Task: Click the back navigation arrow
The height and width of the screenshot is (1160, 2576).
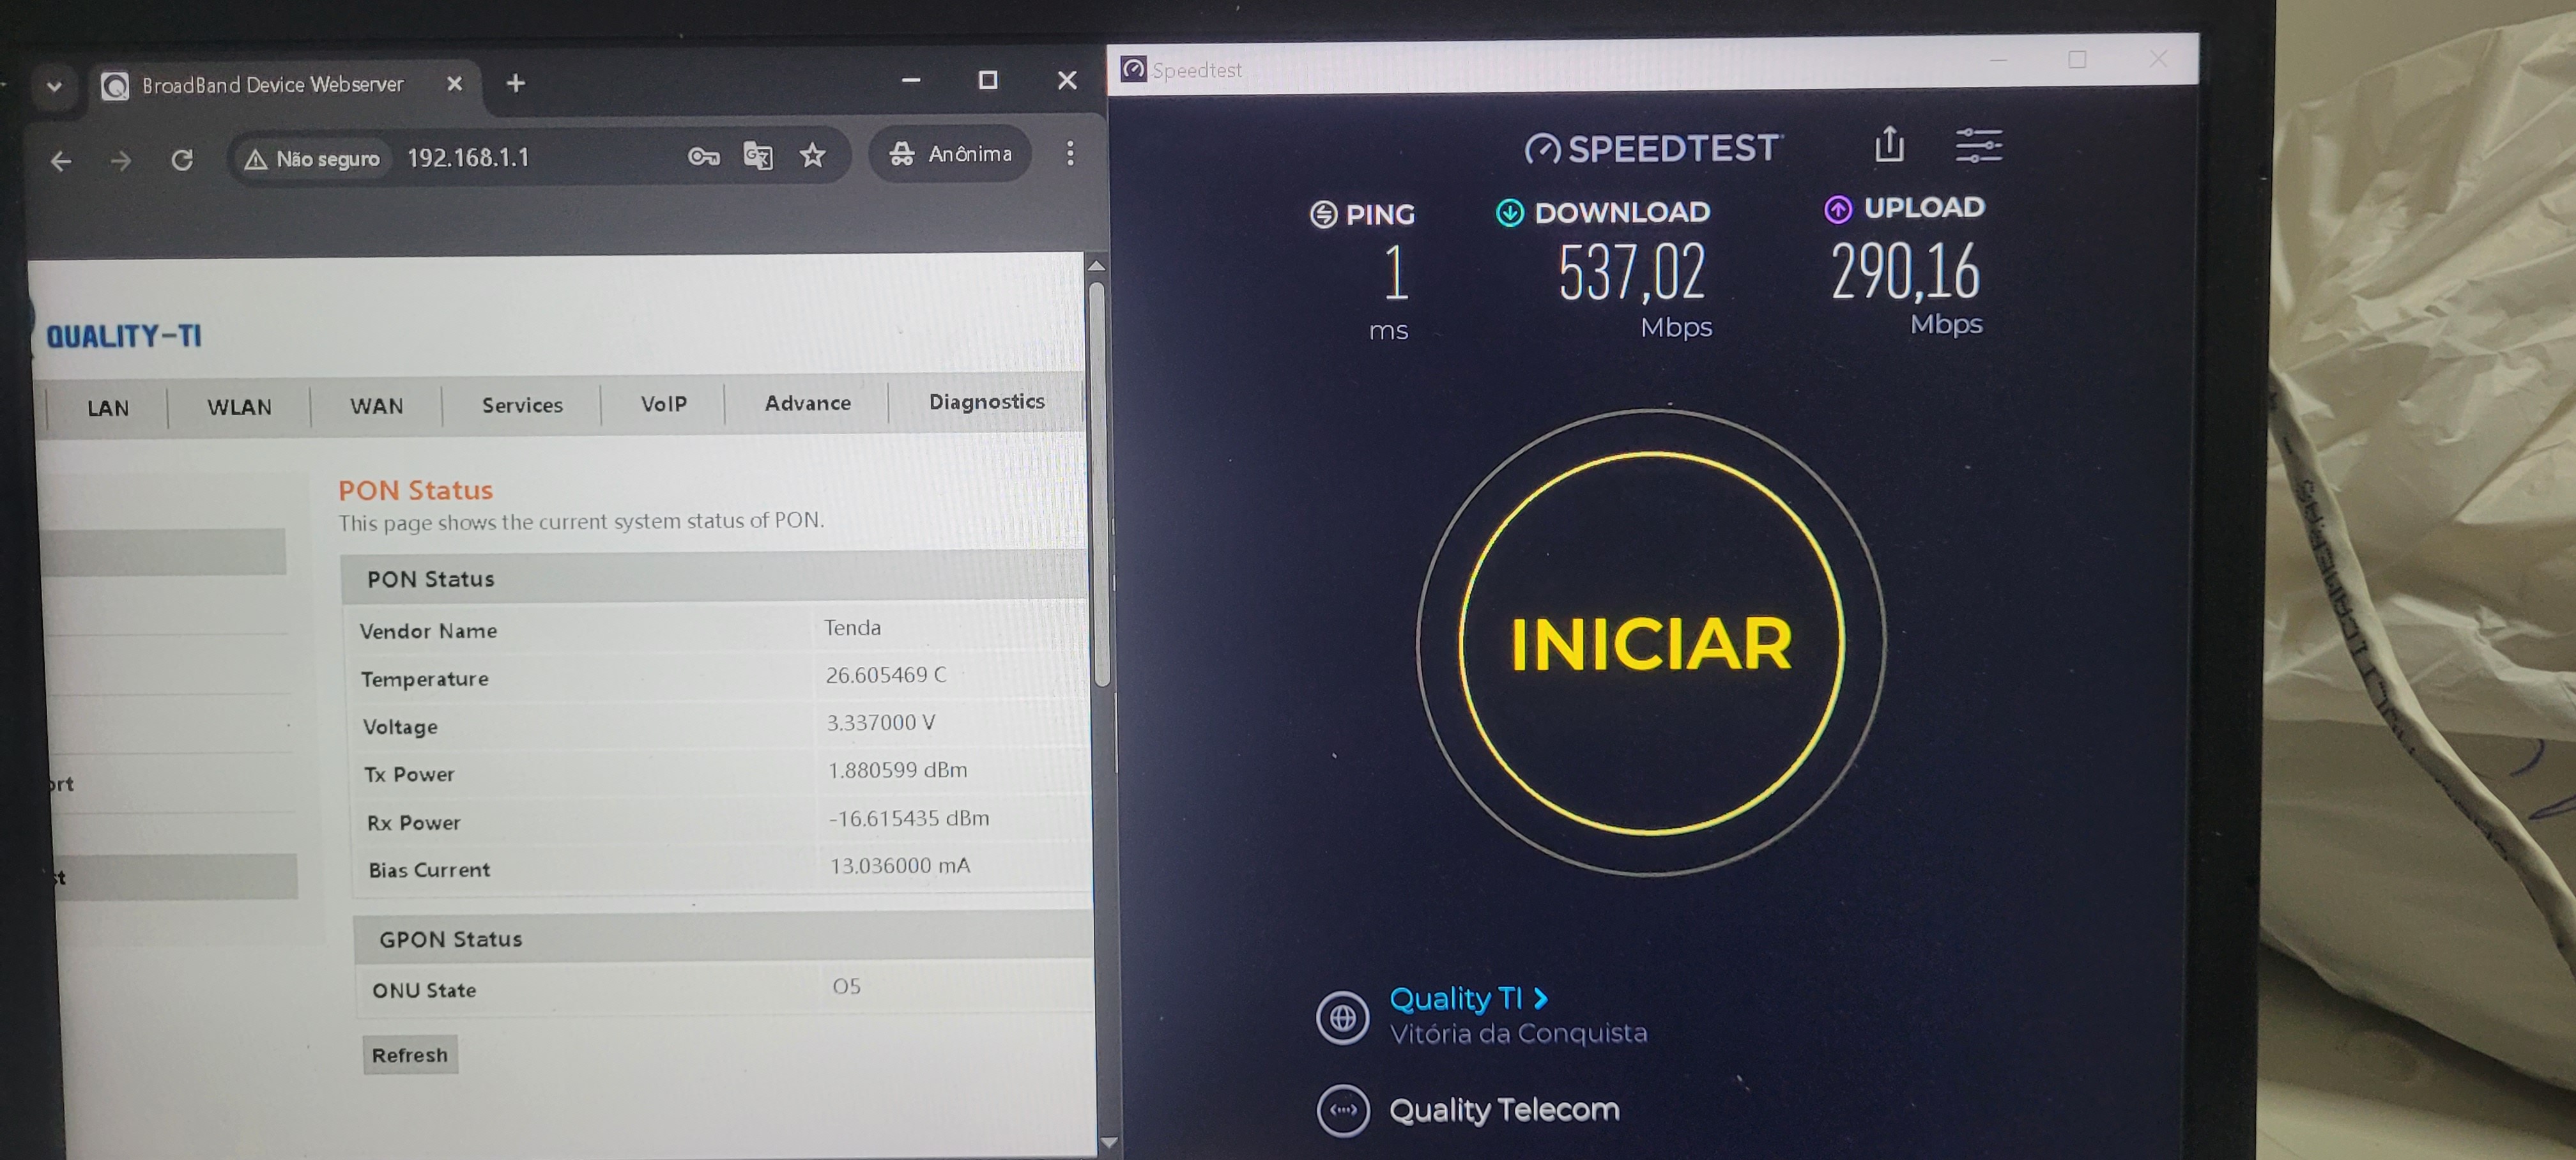Action: pos(61,161)
